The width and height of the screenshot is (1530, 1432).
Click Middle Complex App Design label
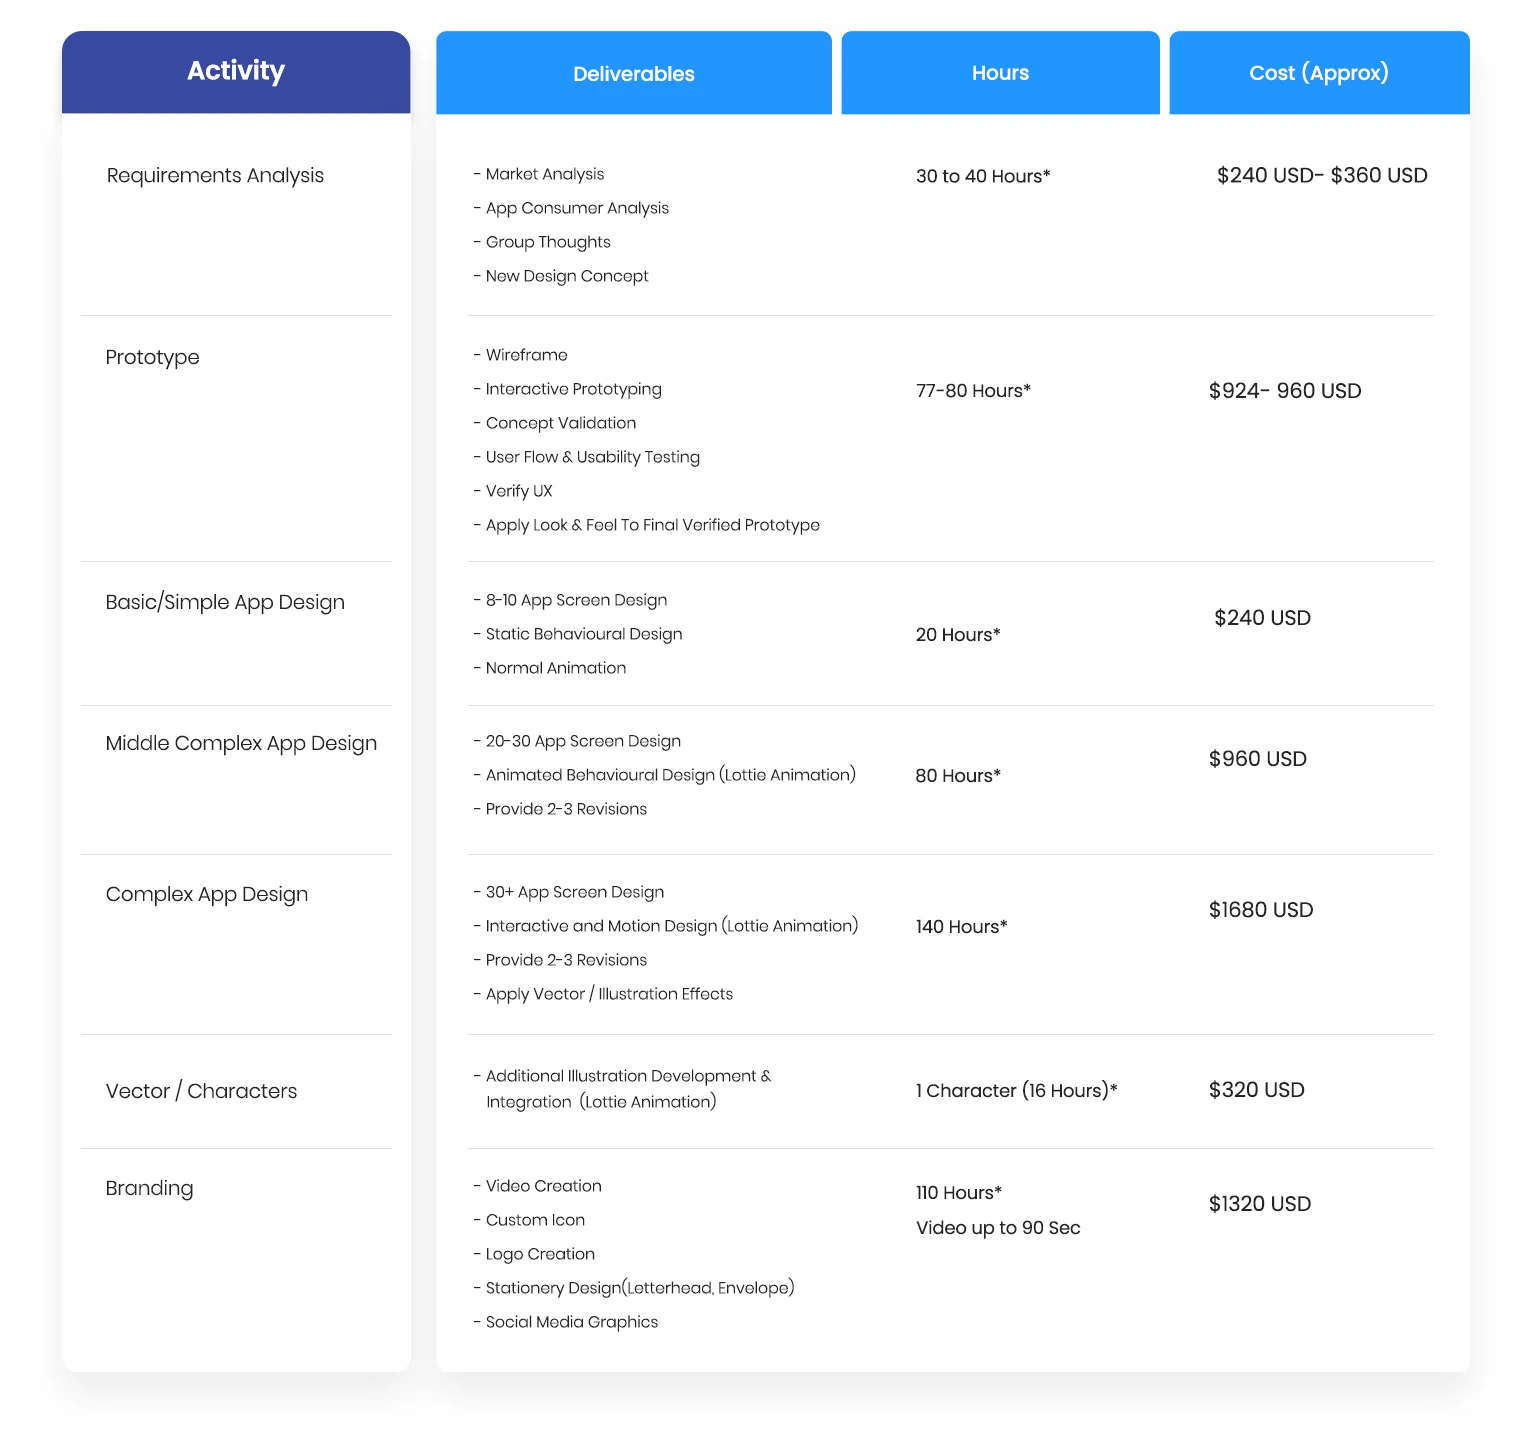pos(241,744)
